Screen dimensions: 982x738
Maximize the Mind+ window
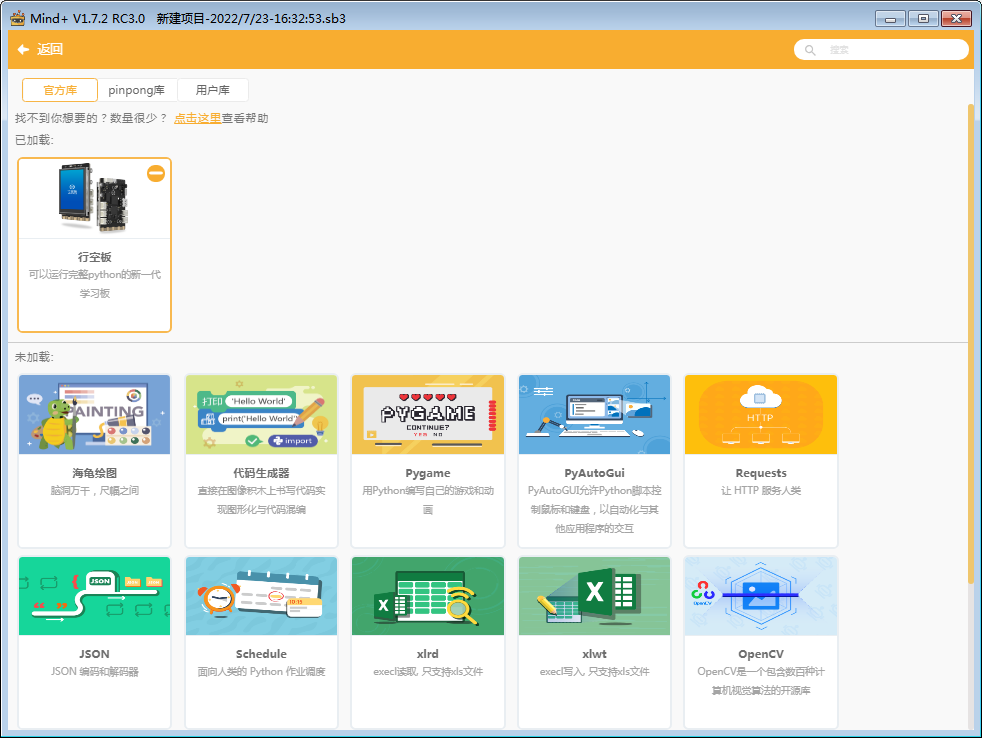coord(923,18)
